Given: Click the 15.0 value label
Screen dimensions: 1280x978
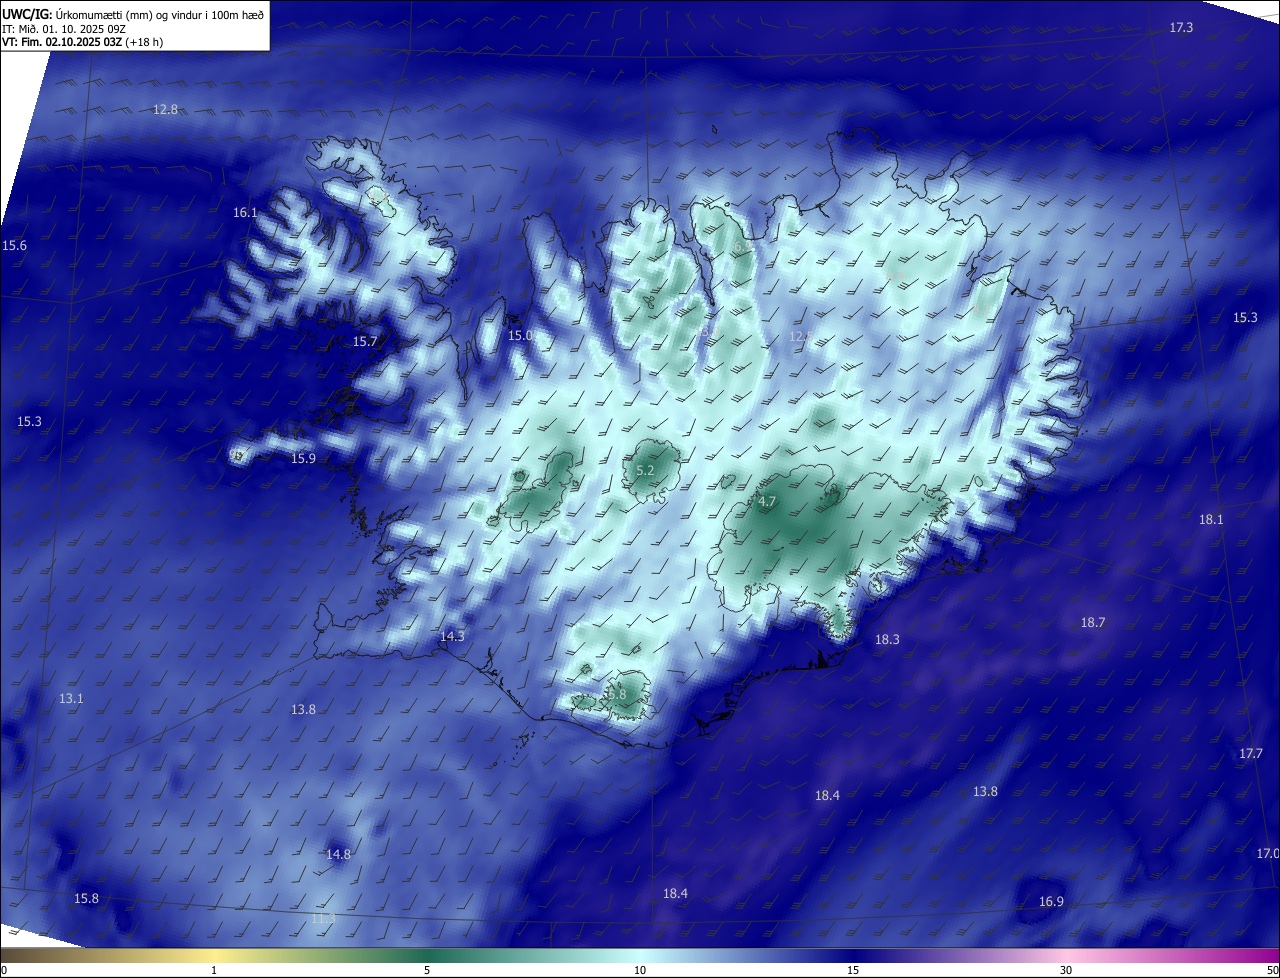Looking at the screenshot, I should [x=520, y=336].
